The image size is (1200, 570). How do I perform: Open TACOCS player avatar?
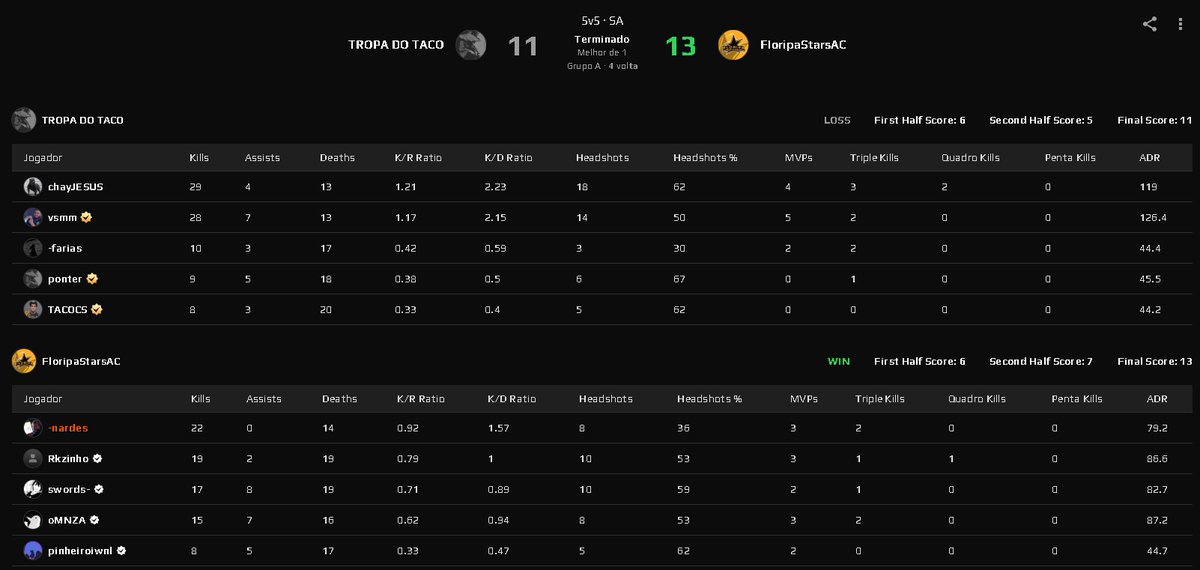(33, 310)
